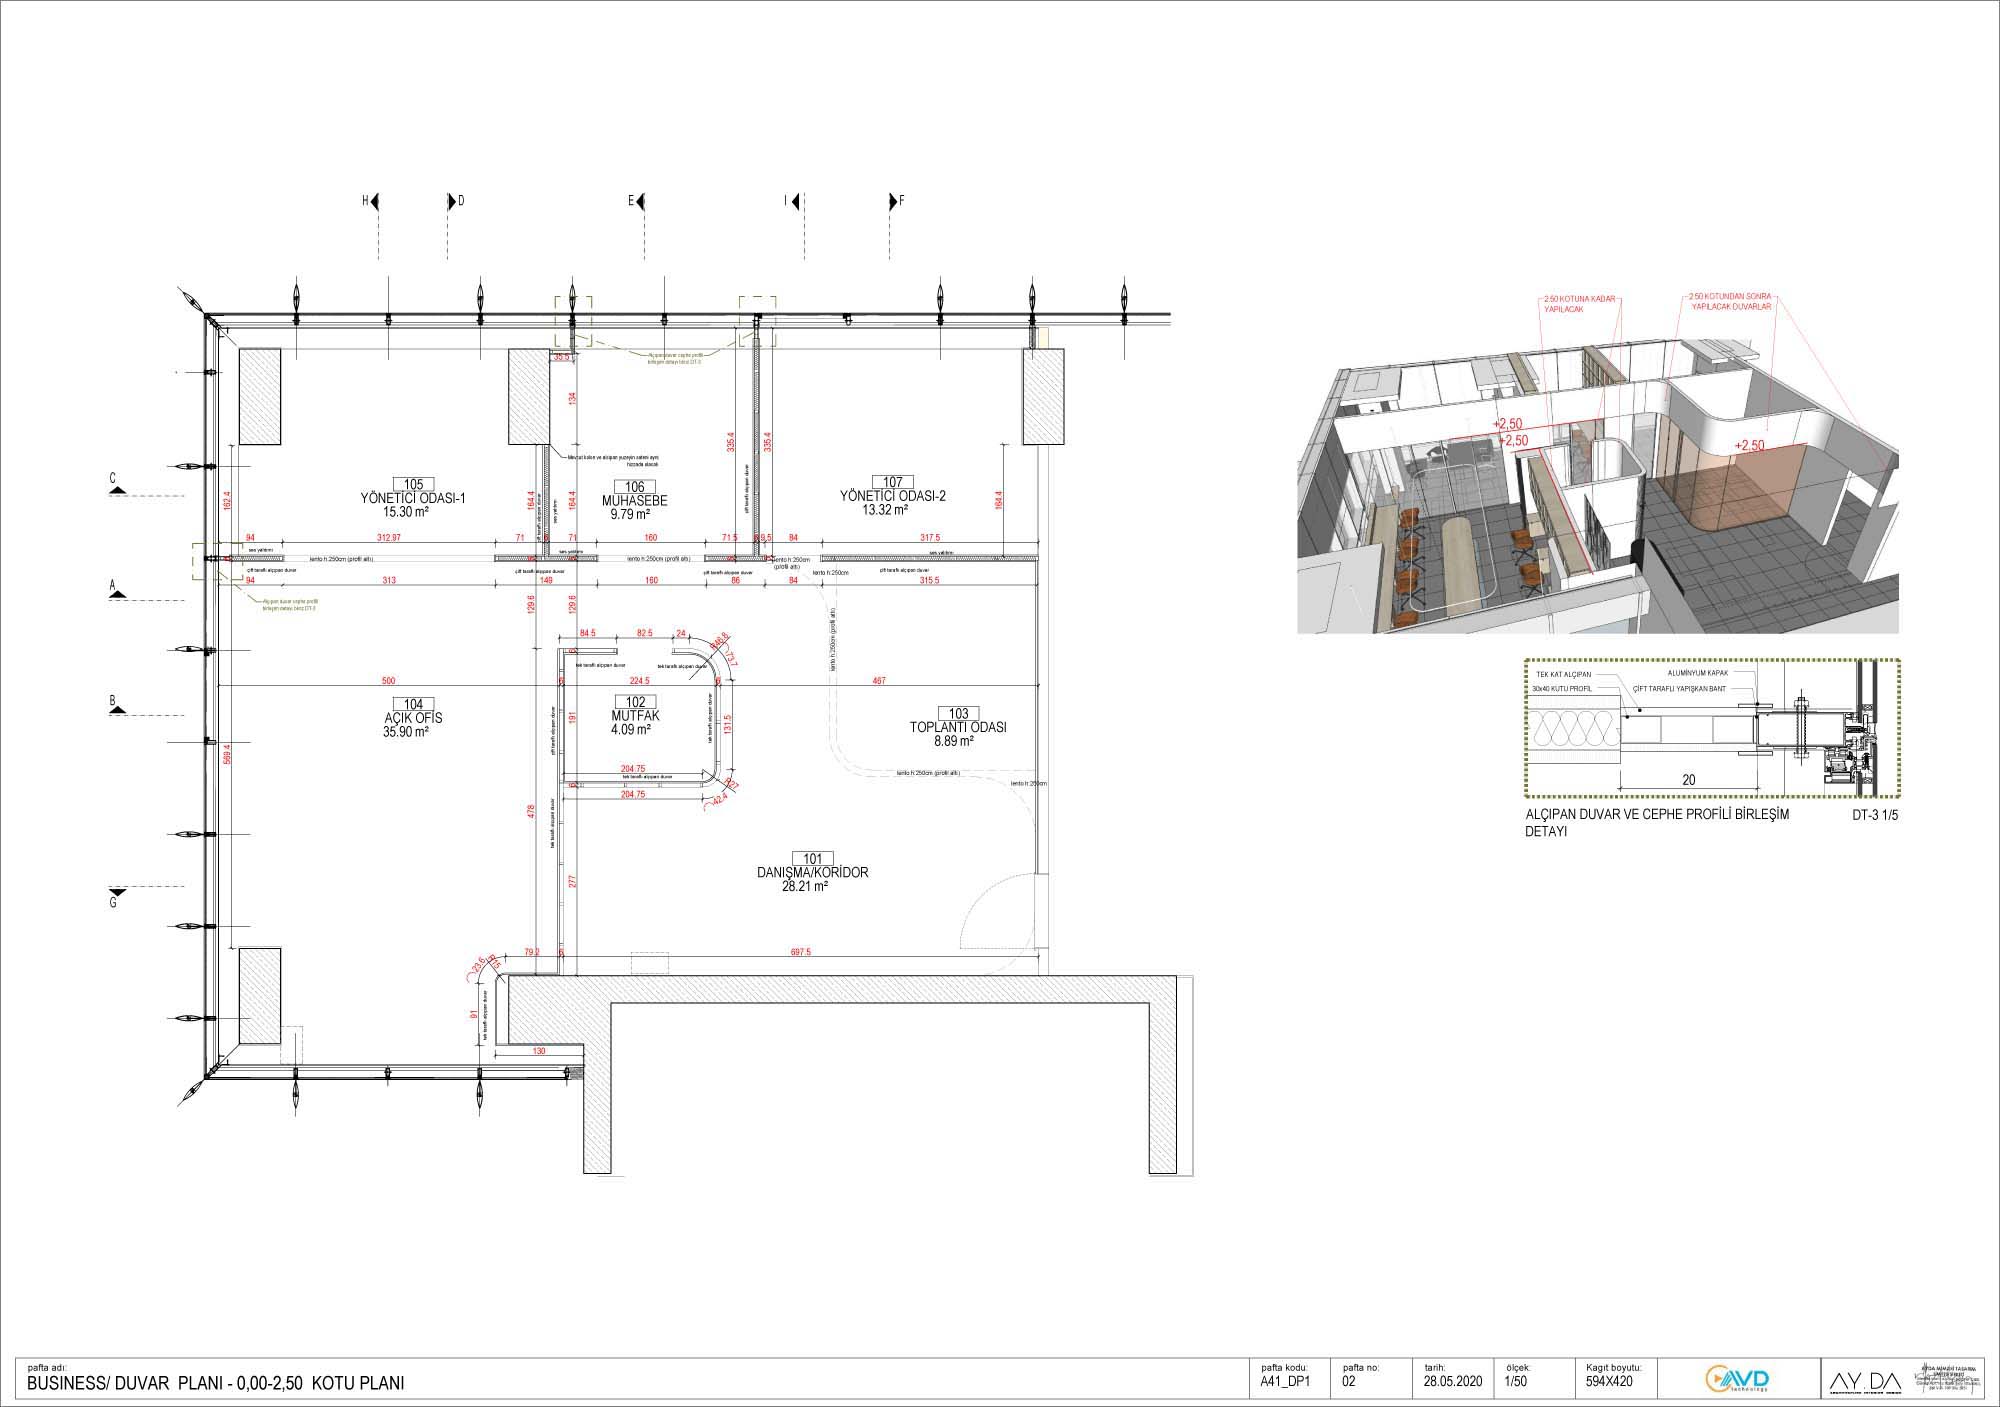The width and height of the screenshot is (2000, 1407).
Task: Click section marker H arrow
Action: [x=375, y=201]
